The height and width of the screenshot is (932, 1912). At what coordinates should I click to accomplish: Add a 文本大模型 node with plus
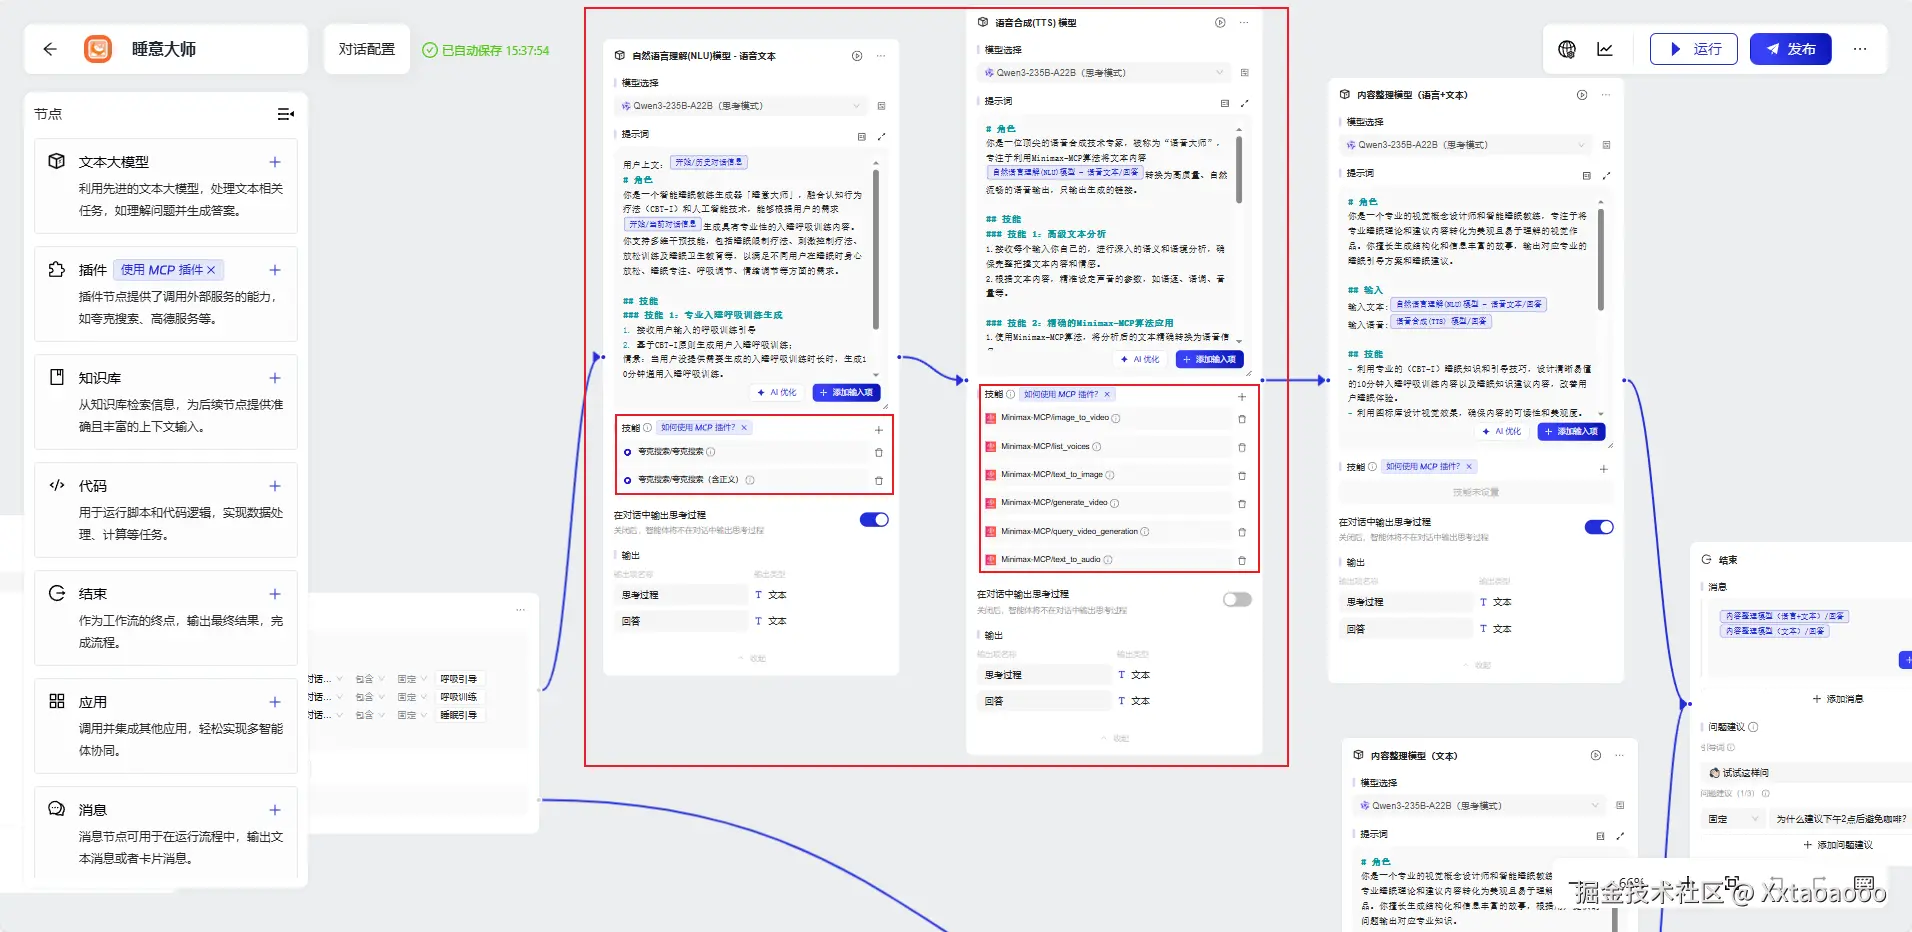(x=275, y=162)
